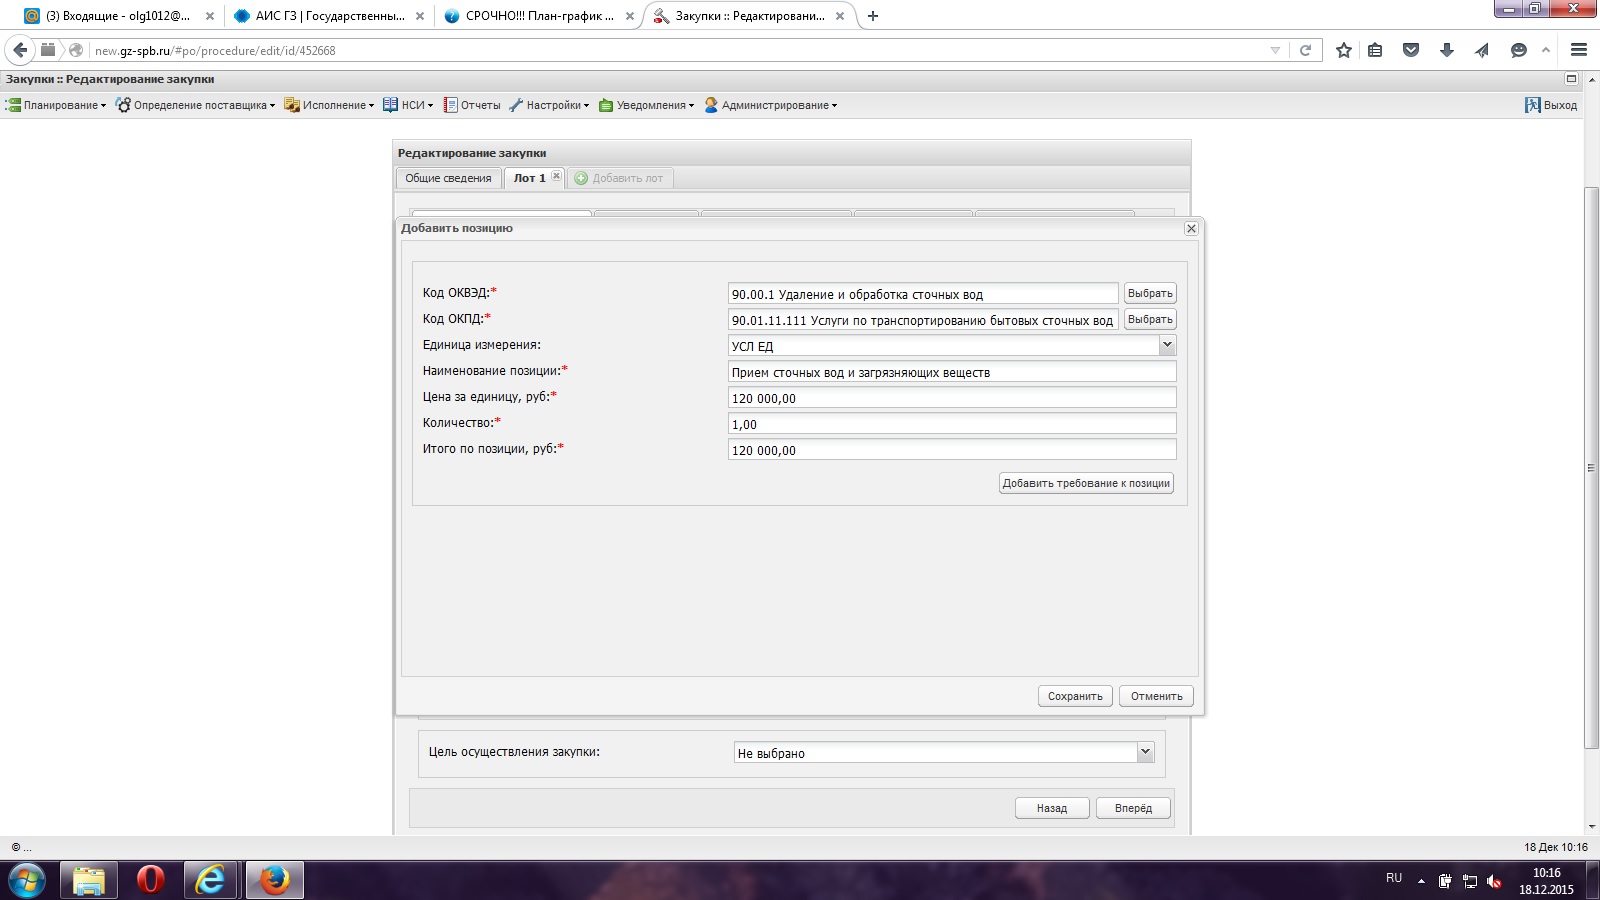Image resolution: width=1600 pixels, height=900 pixels.
Task: Click the RU language indicator
Action: [1394, 878]
